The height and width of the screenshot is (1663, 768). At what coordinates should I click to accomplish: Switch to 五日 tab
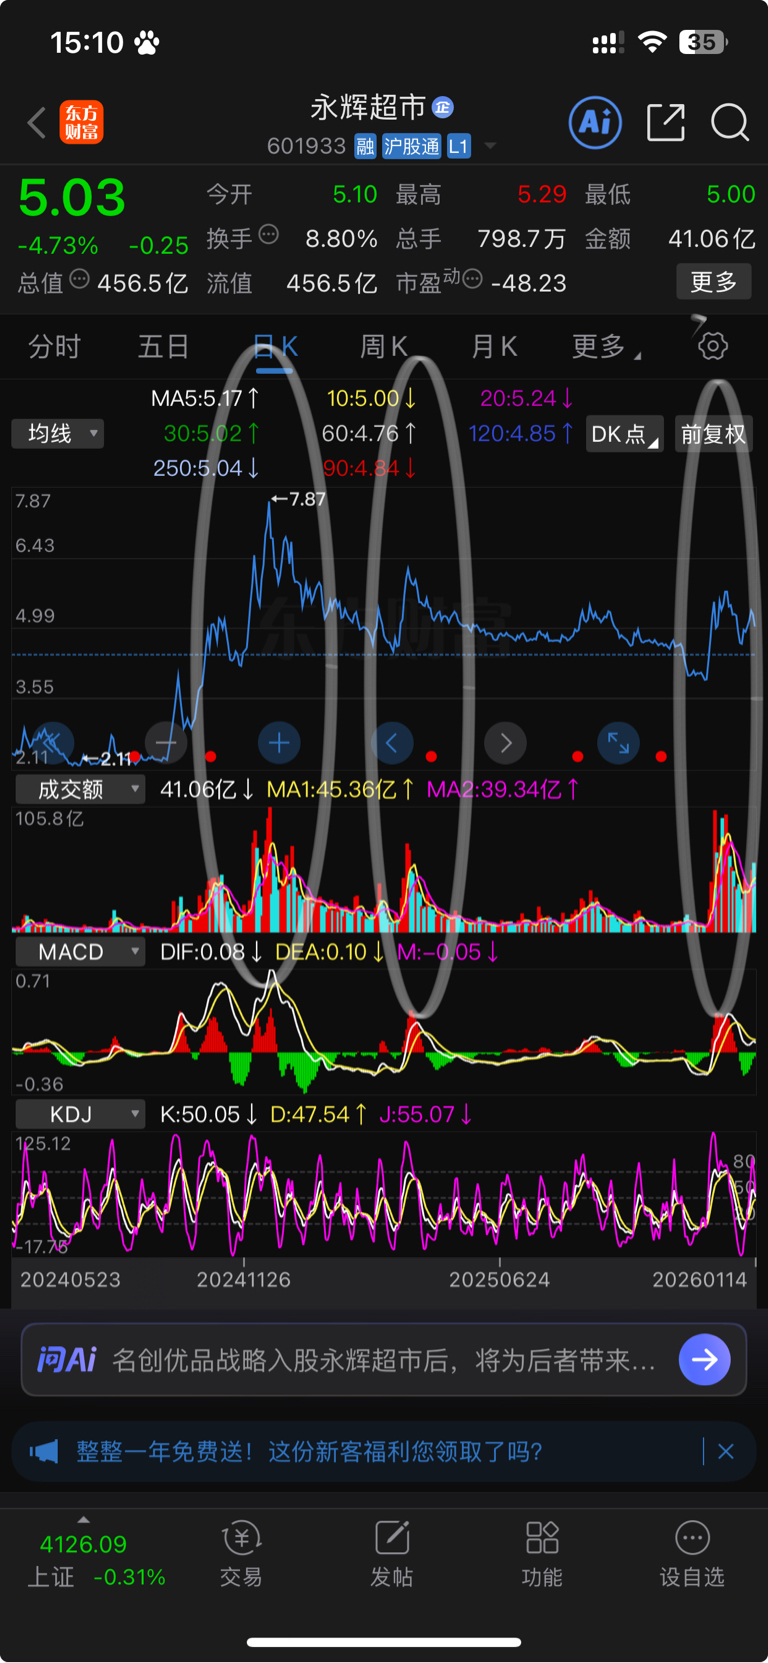coord(163,346)
